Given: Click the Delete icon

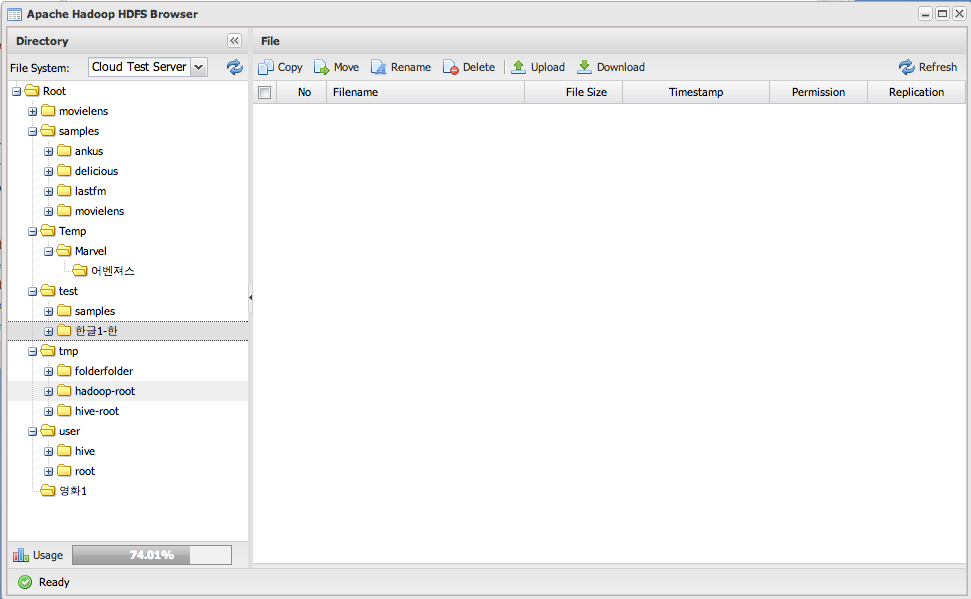Looking at the screenshot, I should coord(452,67).
